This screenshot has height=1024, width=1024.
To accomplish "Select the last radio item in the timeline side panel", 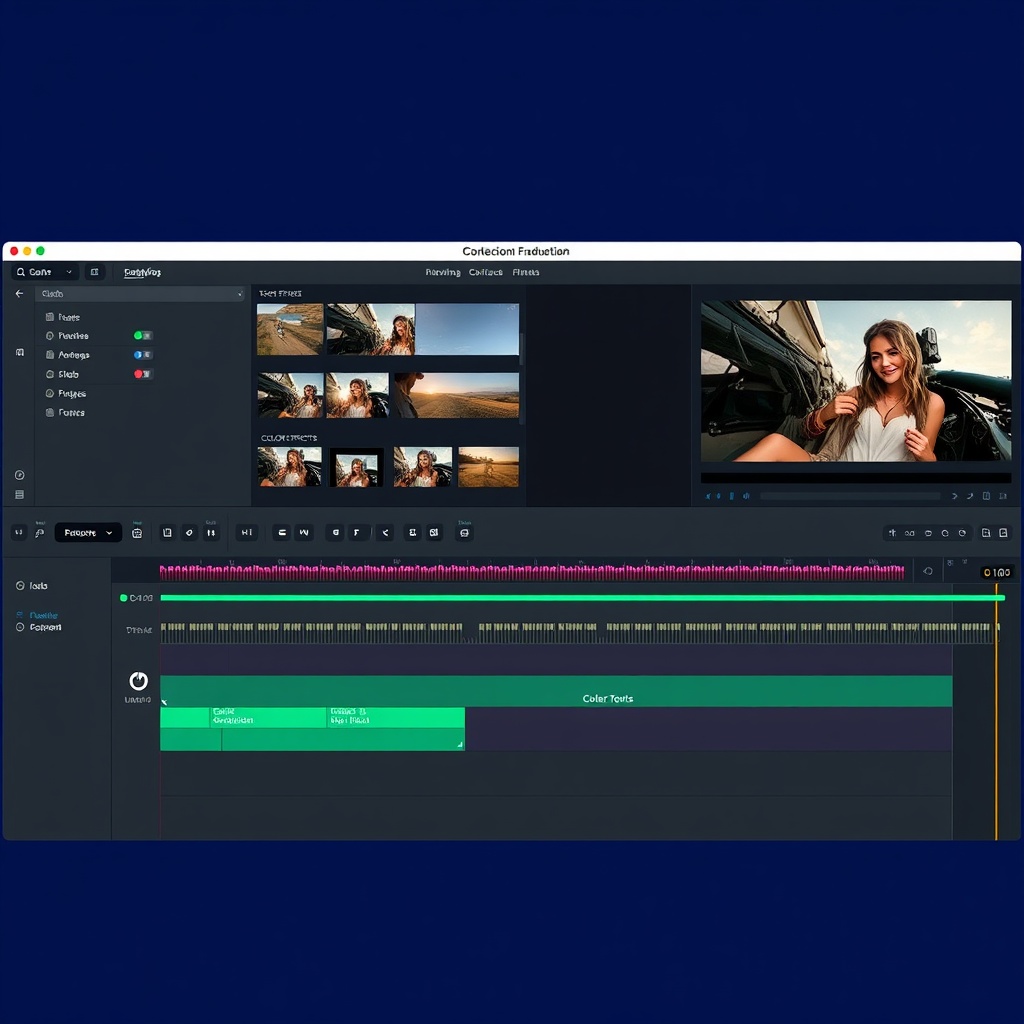I will 39,628.
